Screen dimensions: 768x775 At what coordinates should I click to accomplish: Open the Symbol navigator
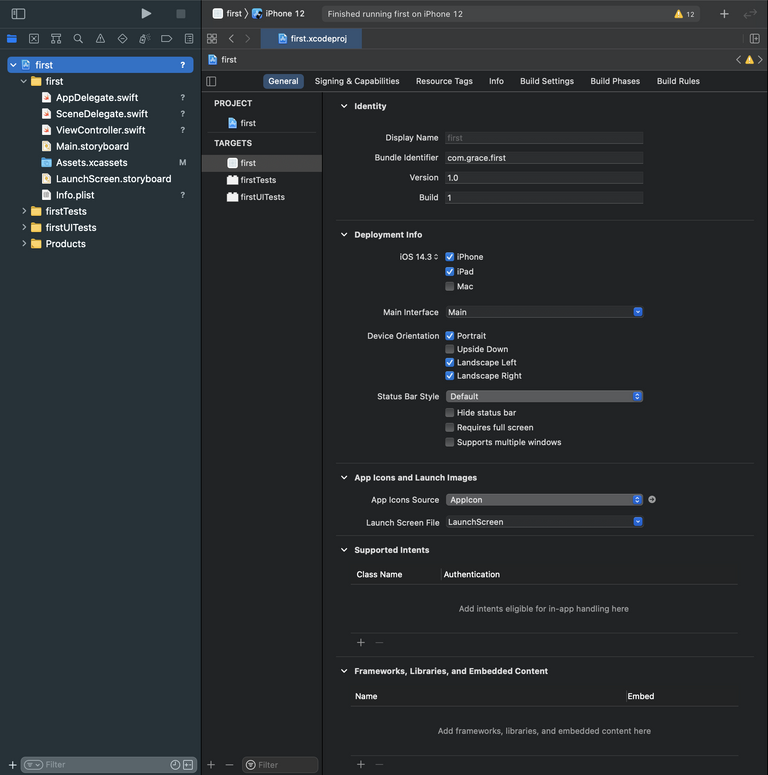[56, 39]
